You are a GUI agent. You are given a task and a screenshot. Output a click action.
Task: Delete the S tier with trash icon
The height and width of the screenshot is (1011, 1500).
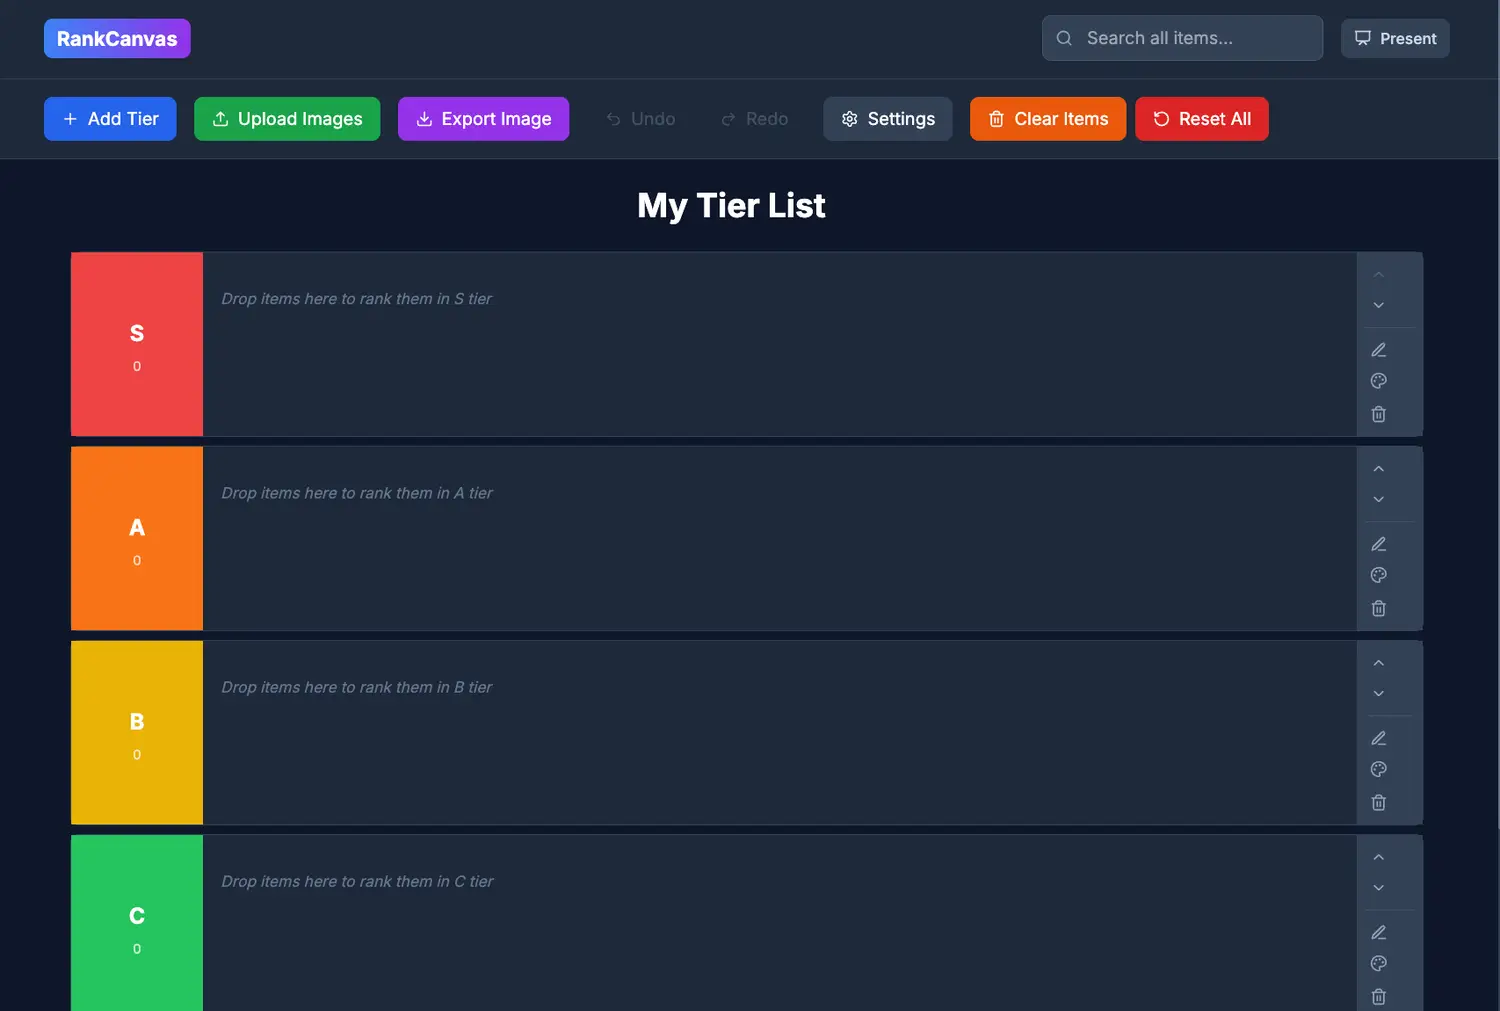[x=1378, y=414]
